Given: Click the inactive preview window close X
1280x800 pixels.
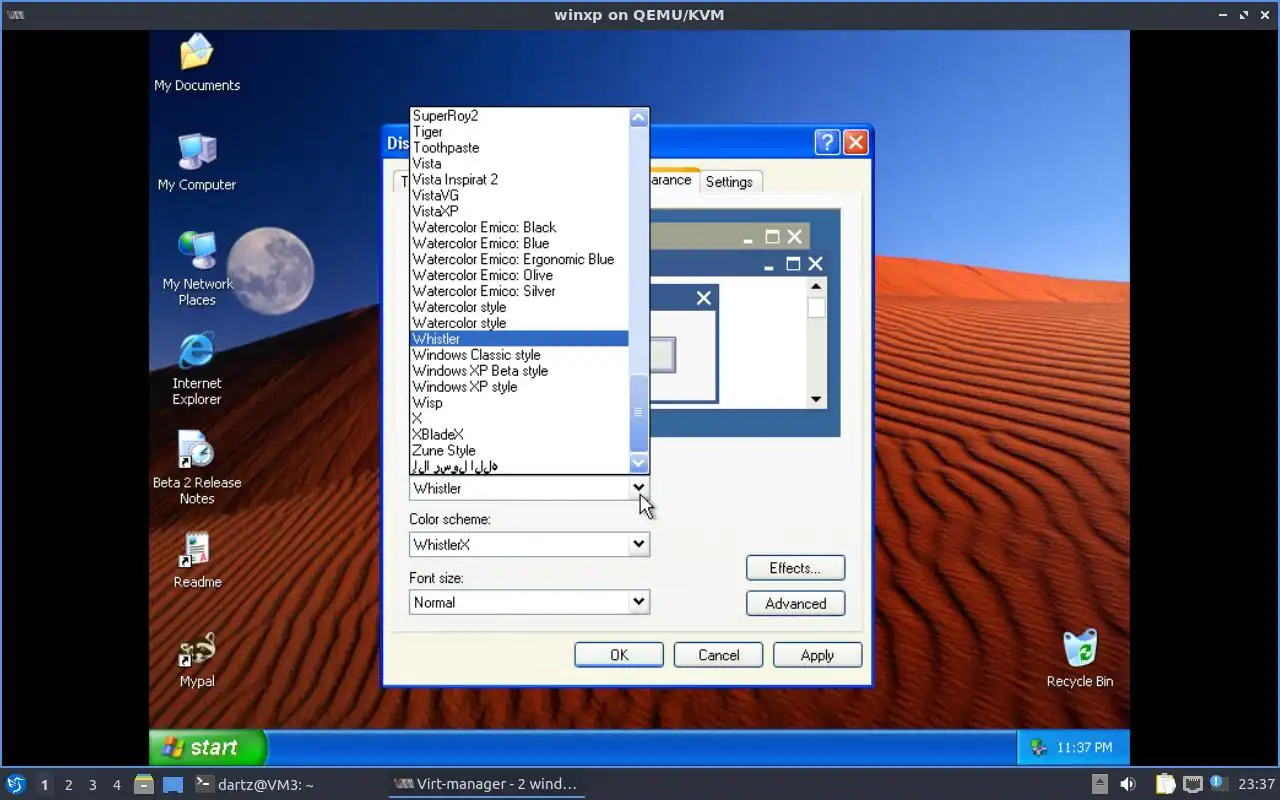Looking at the screenshot, I should (x=794, y=237).
